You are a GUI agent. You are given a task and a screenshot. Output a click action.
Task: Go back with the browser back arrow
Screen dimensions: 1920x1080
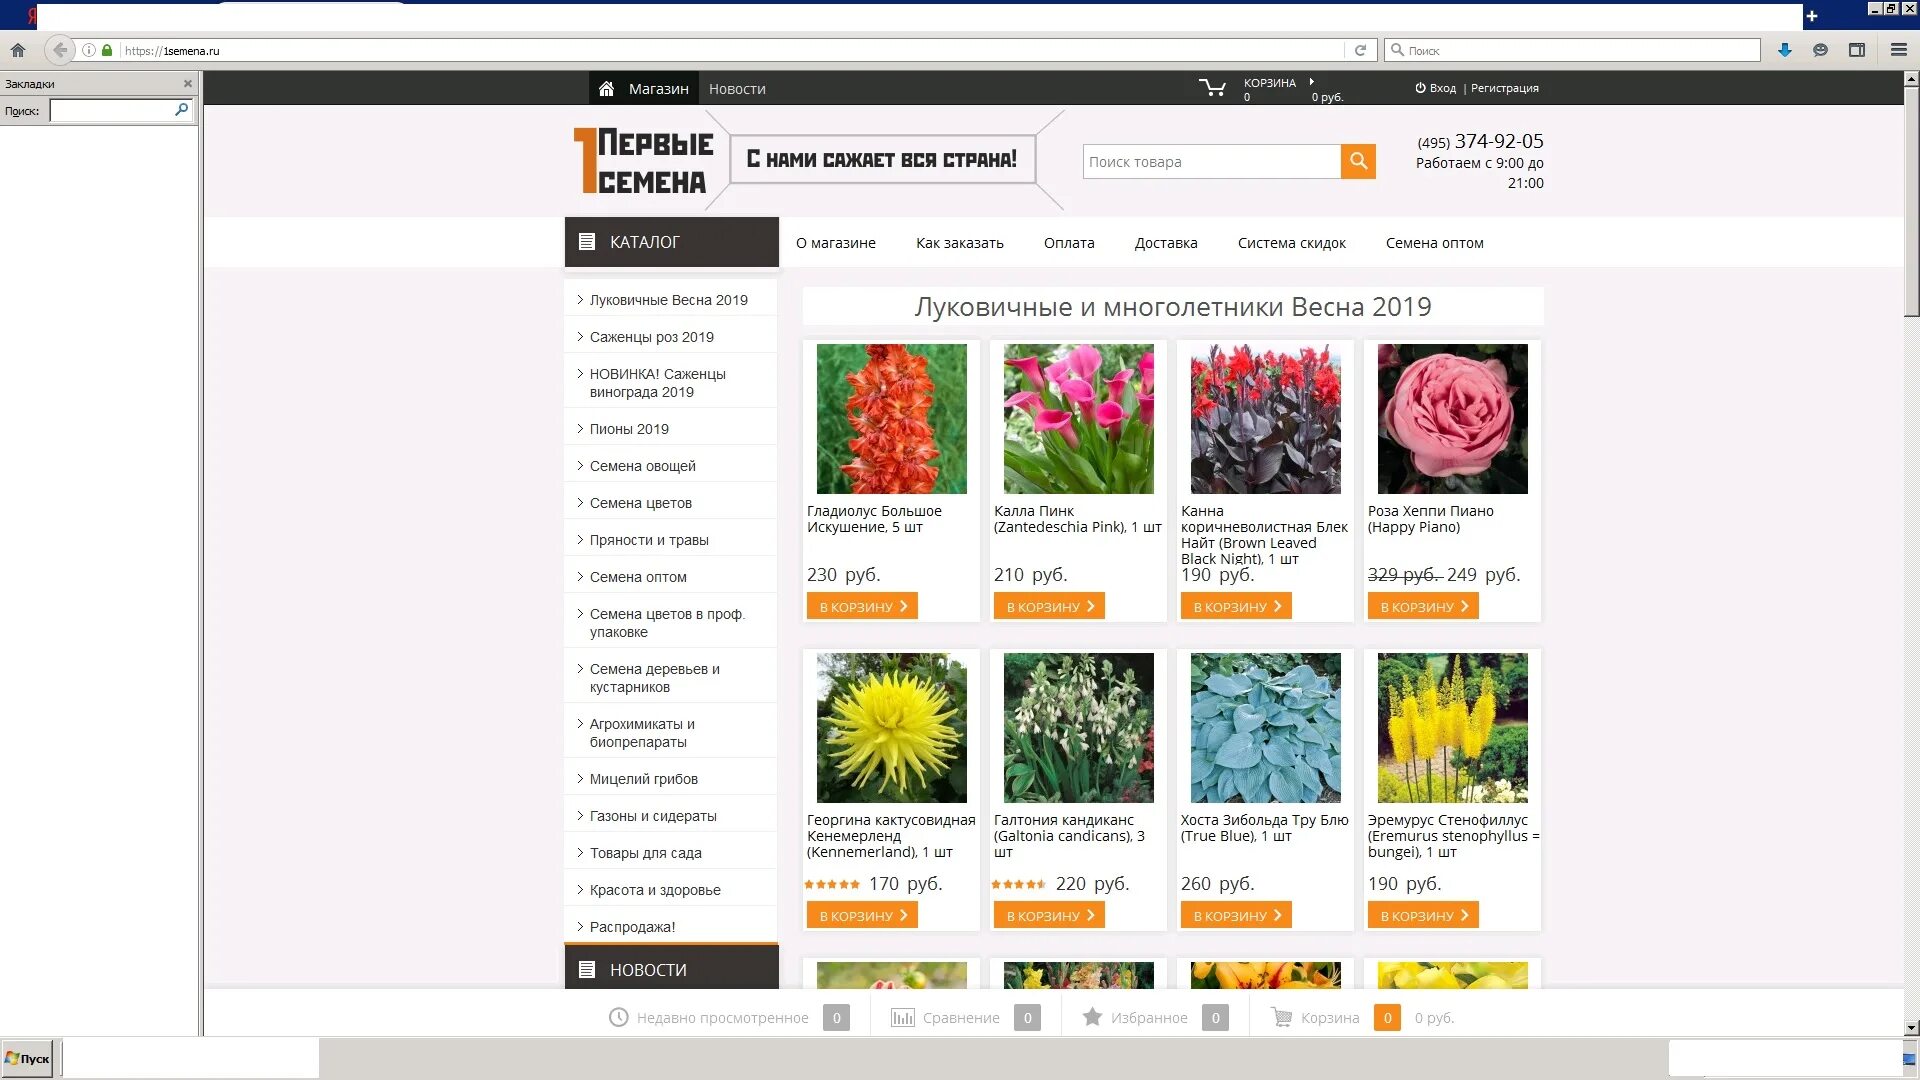pos(60,50)
